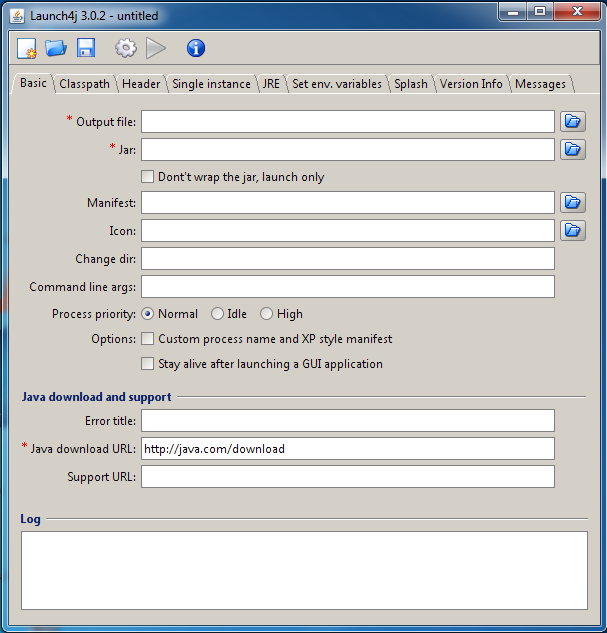
Task: Browse for the Manifest file
Action: tap(573, 202)
